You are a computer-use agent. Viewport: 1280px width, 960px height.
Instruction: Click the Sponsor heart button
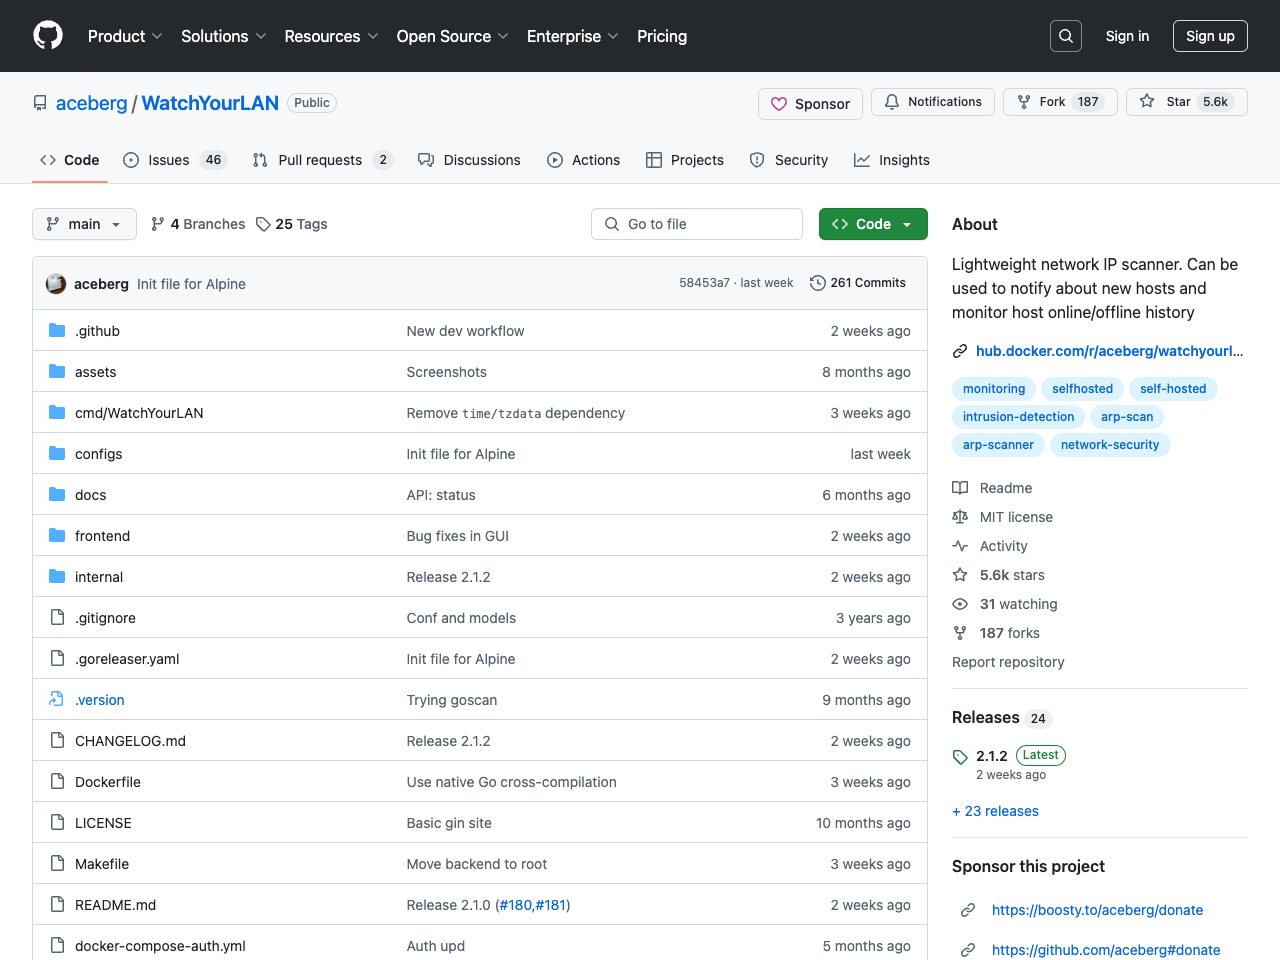click(x=810, y=104)
